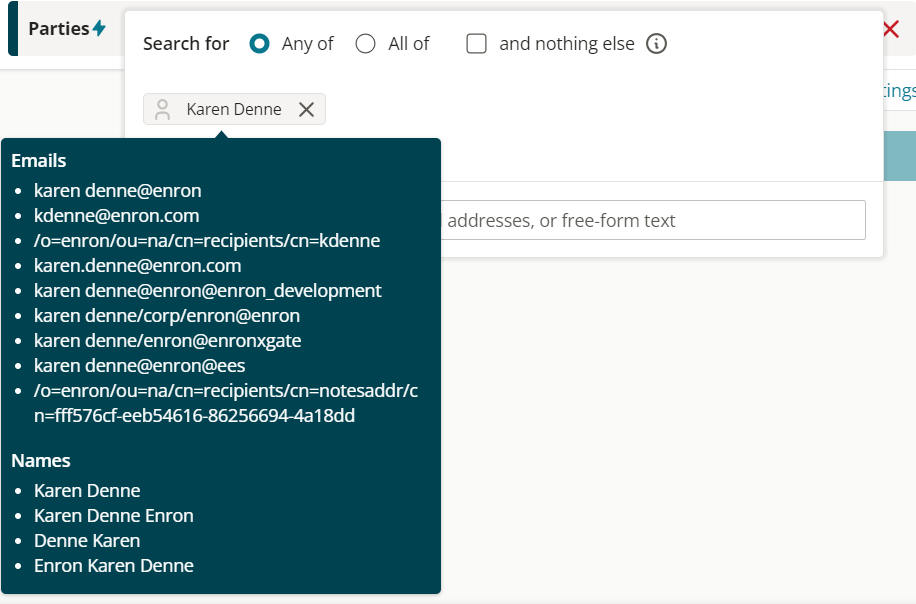Click the info icon after "and nothing else"

[656, 44]
